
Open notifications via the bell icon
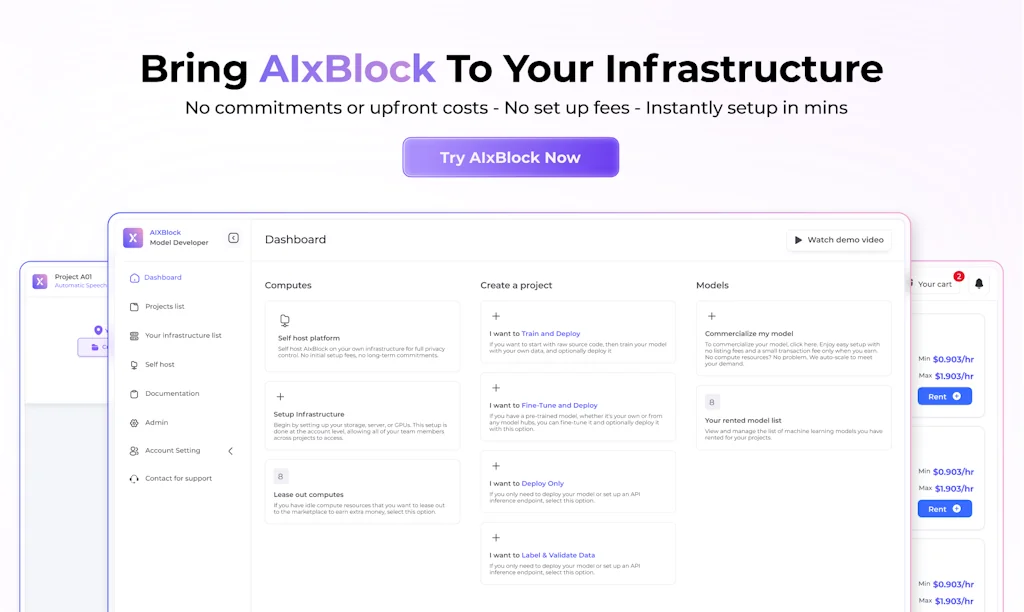[x=979, y=283]
